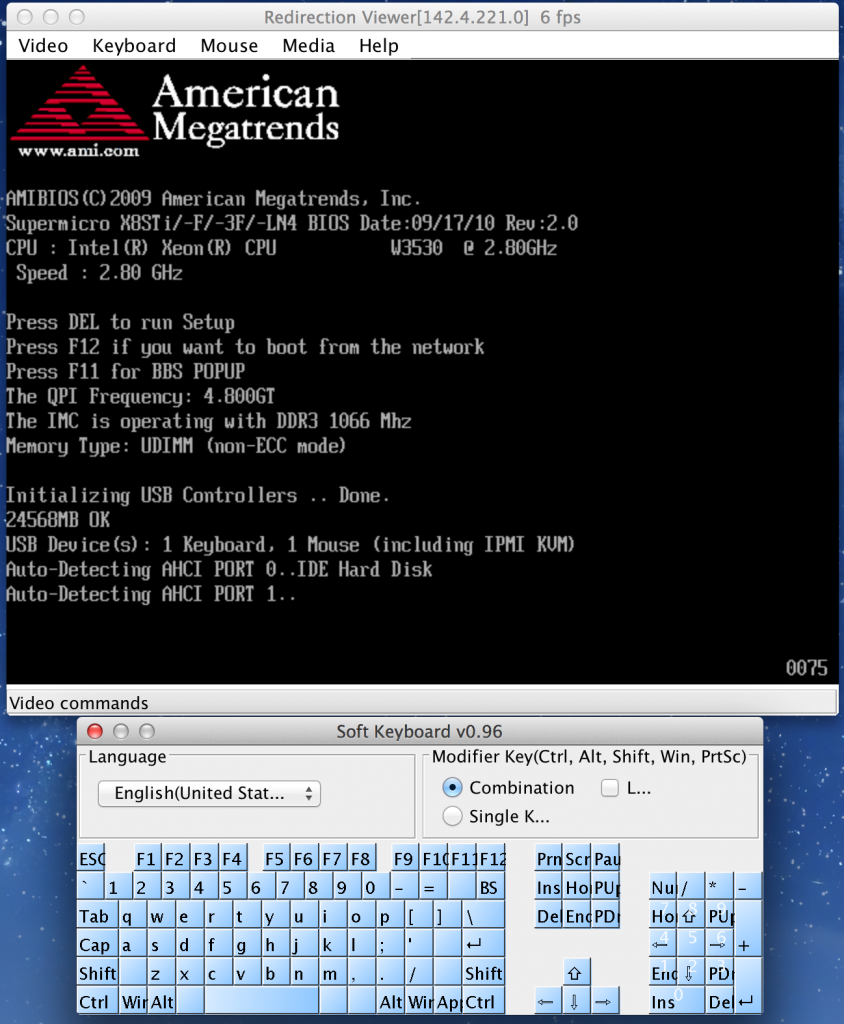Click the left Shift soft key

point(98,973)
